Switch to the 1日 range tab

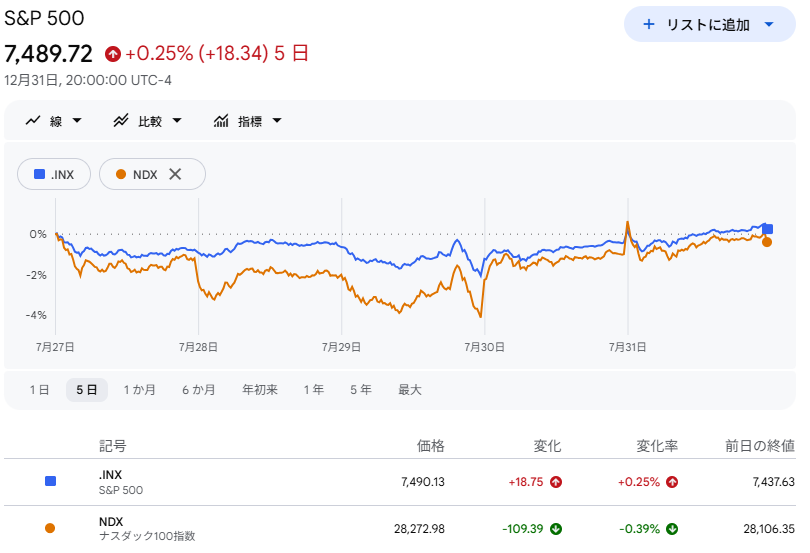pyautogui.click(x=39, y=390)
